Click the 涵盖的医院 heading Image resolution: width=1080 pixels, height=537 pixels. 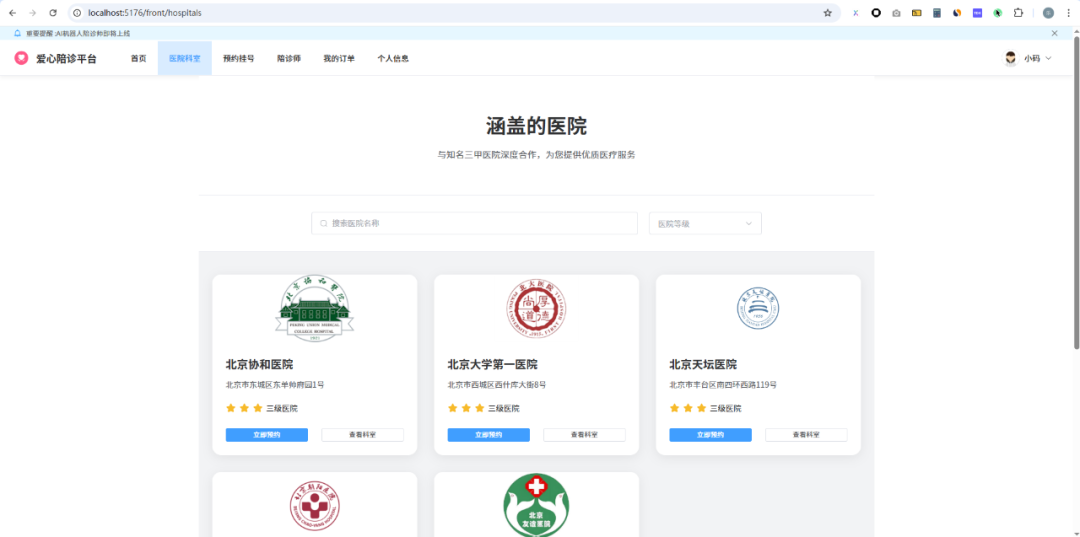(x=537, y=126)
